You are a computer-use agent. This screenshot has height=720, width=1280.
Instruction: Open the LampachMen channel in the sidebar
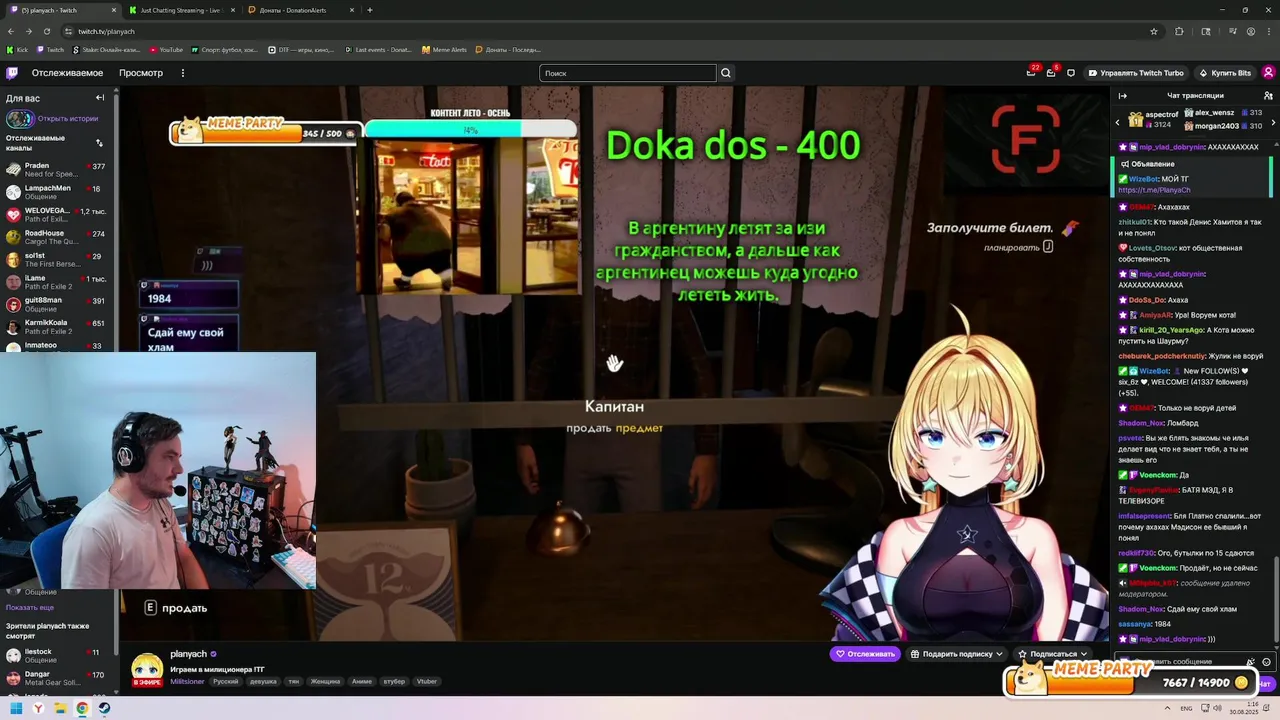tap(58, 192)
